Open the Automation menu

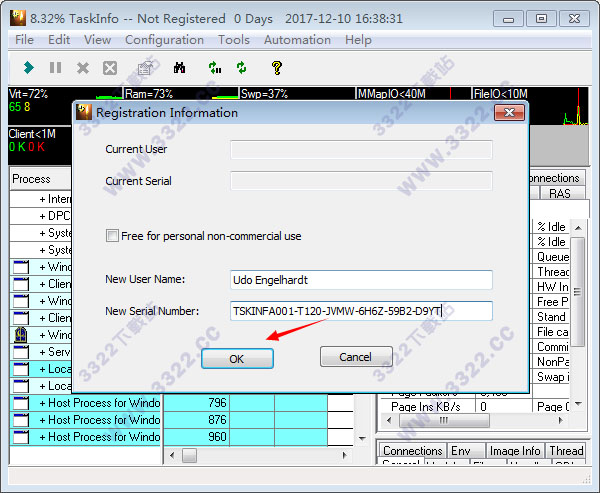(x=297, y=40)
